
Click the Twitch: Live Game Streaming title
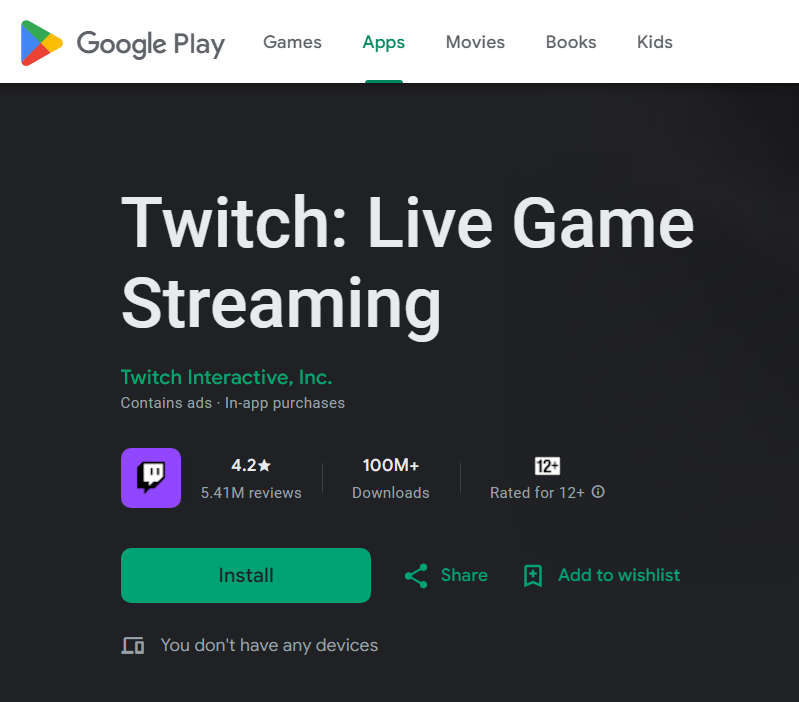[407, 262]
